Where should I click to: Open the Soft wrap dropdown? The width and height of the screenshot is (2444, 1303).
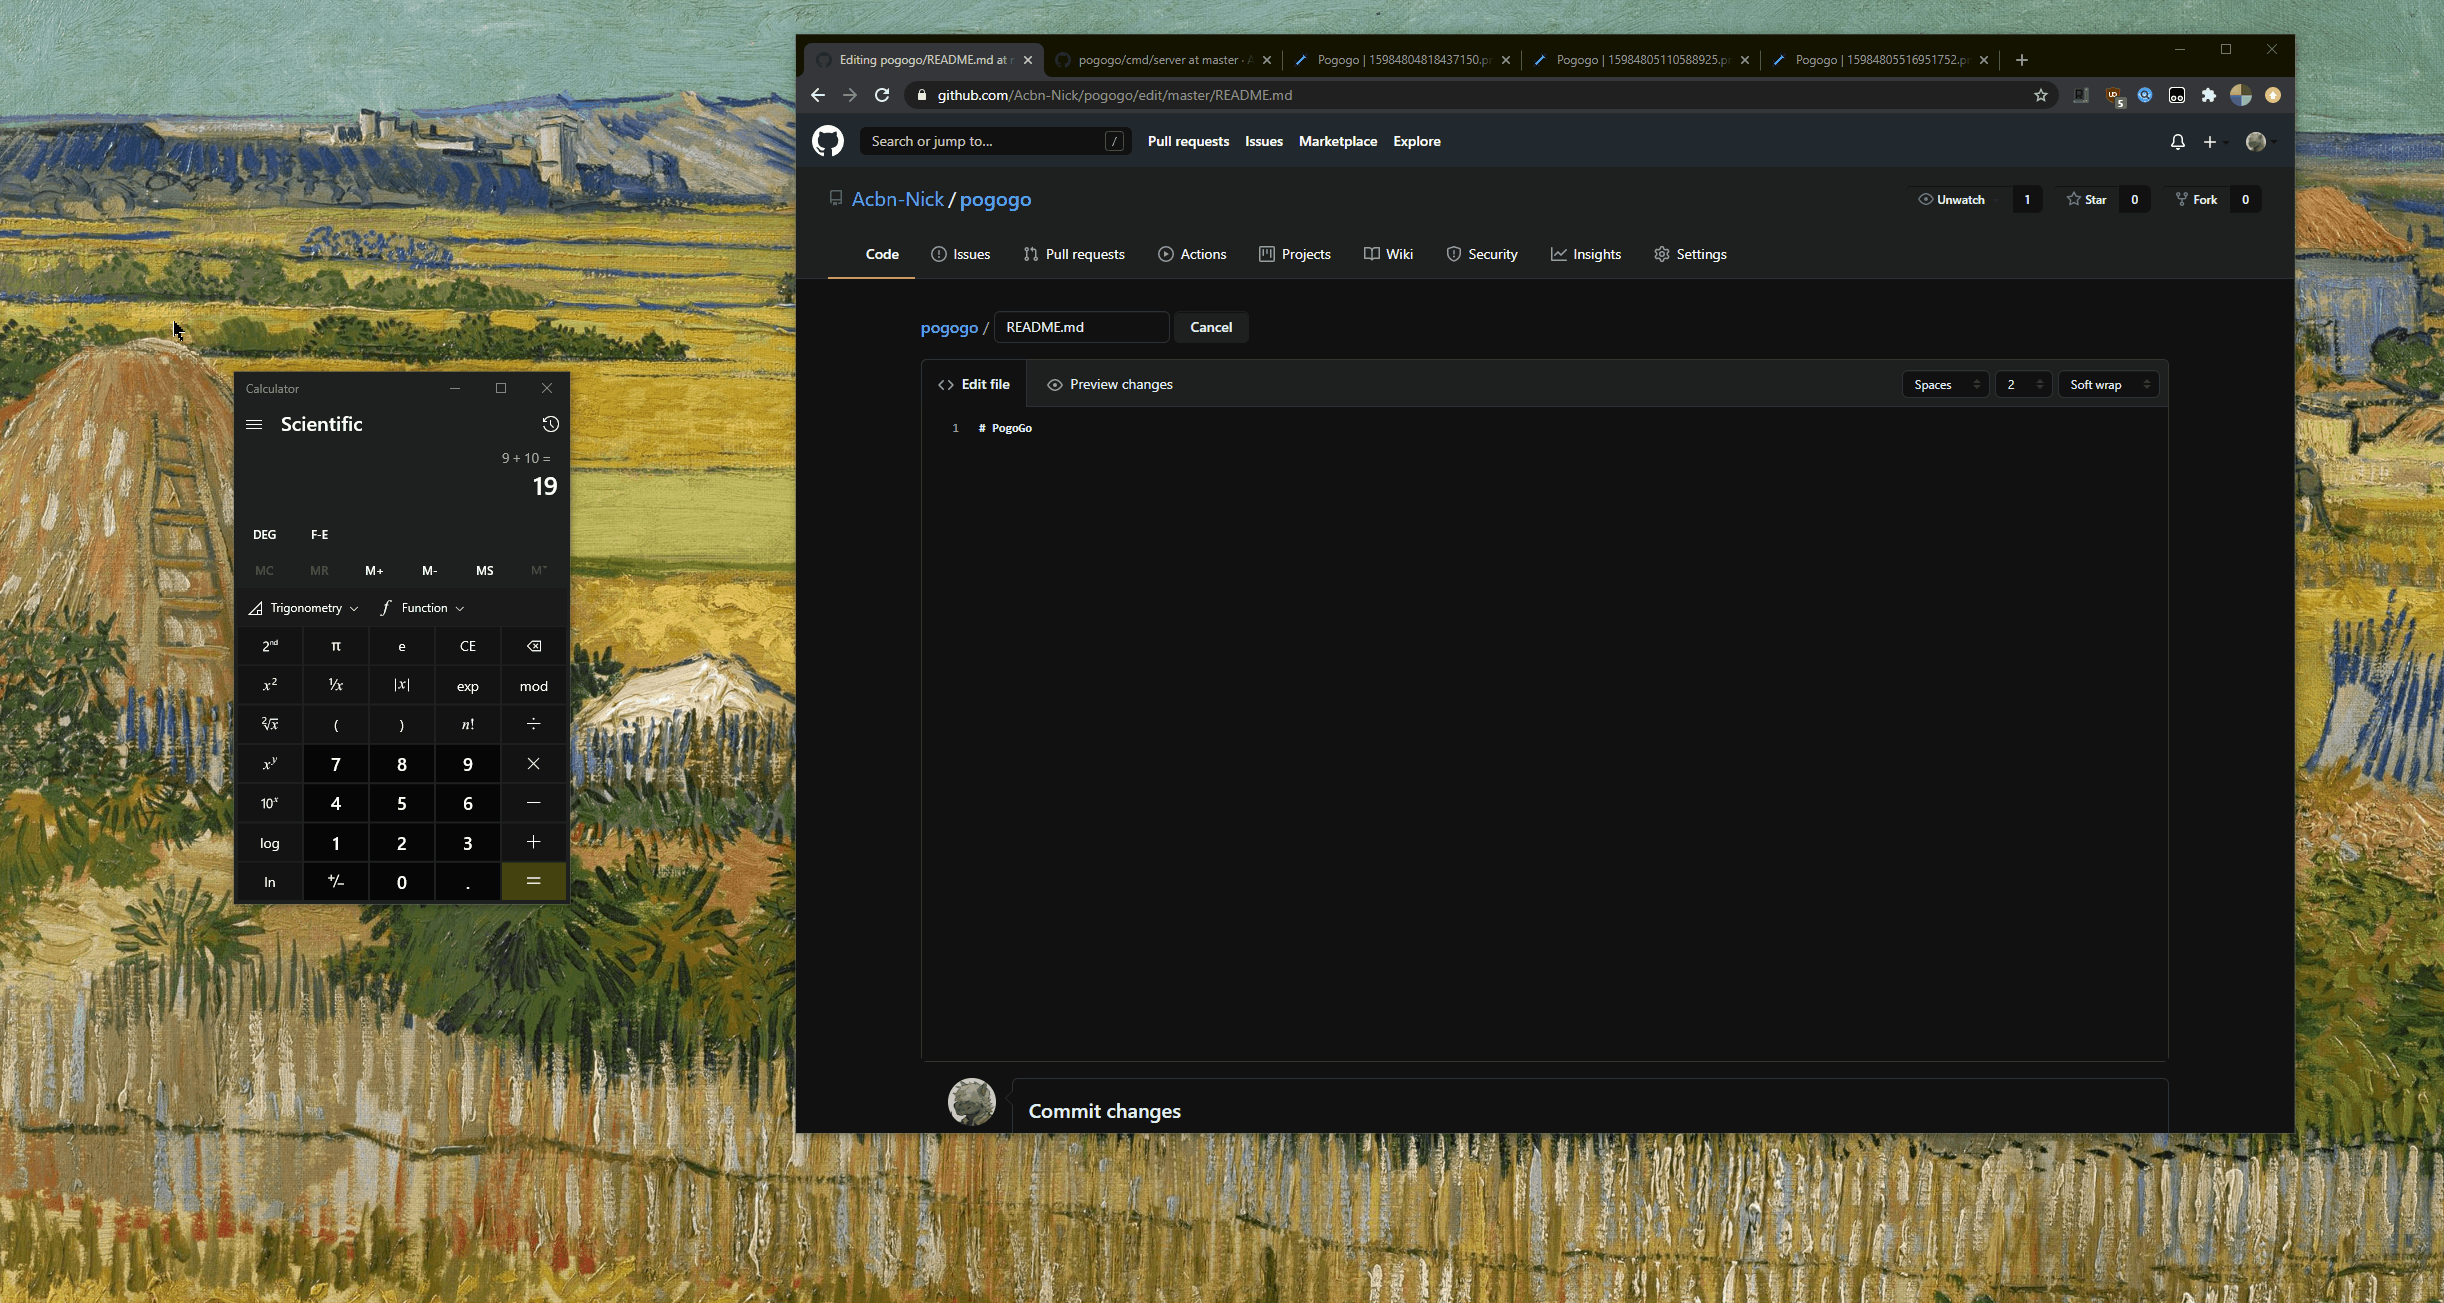(2108, 385)
